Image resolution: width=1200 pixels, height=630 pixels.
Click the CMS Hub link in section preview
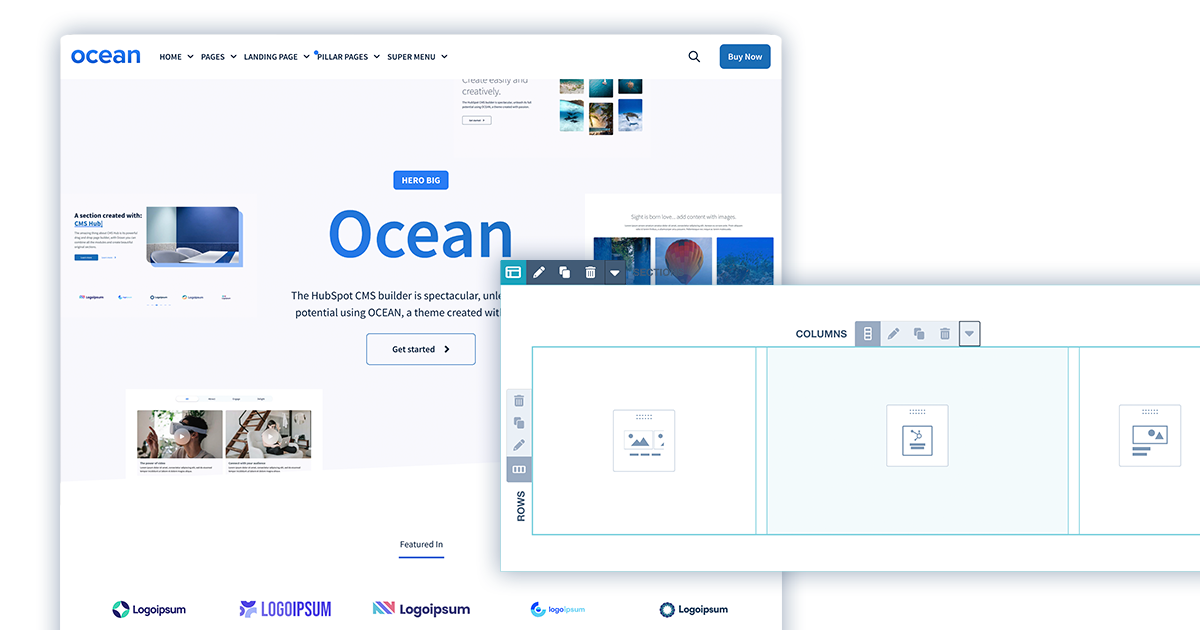(88, 224)
